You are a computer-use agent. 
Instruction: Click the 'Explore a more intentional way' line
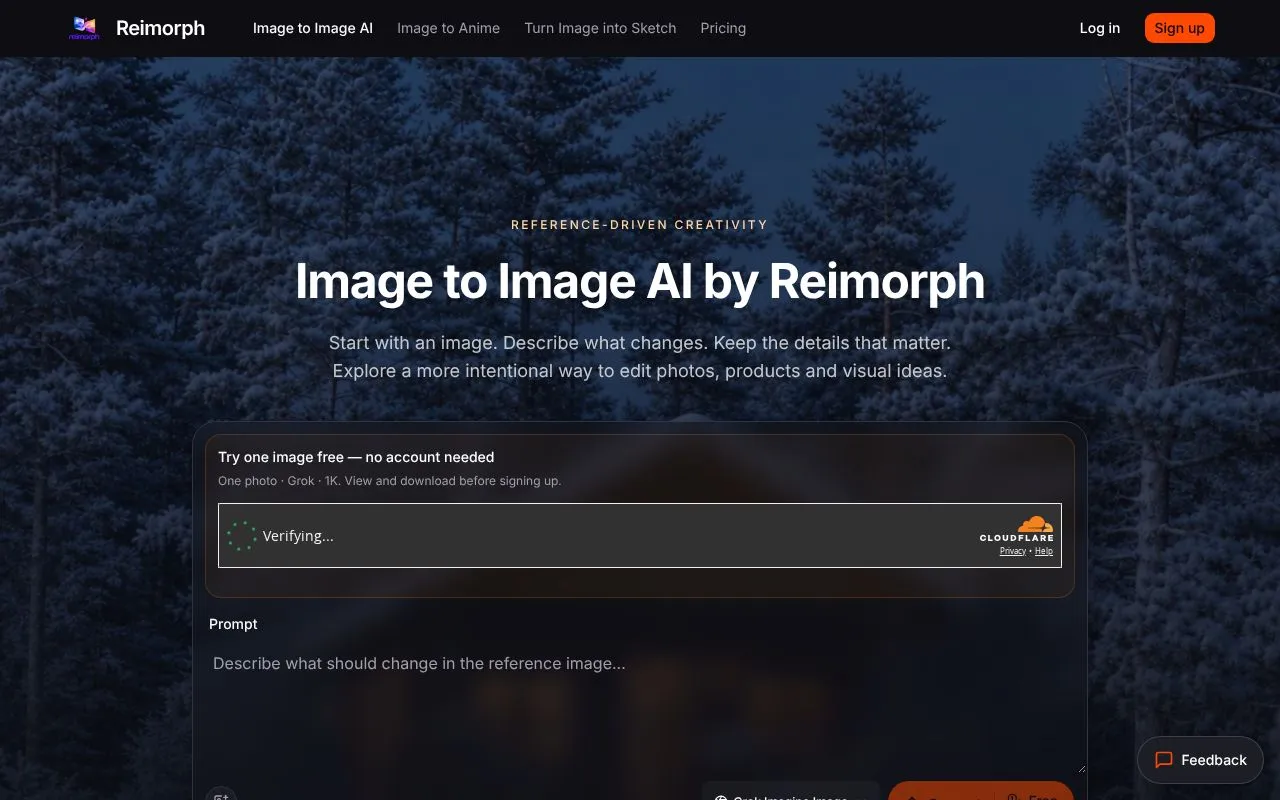pyautogui.click(x=640, y=371)
